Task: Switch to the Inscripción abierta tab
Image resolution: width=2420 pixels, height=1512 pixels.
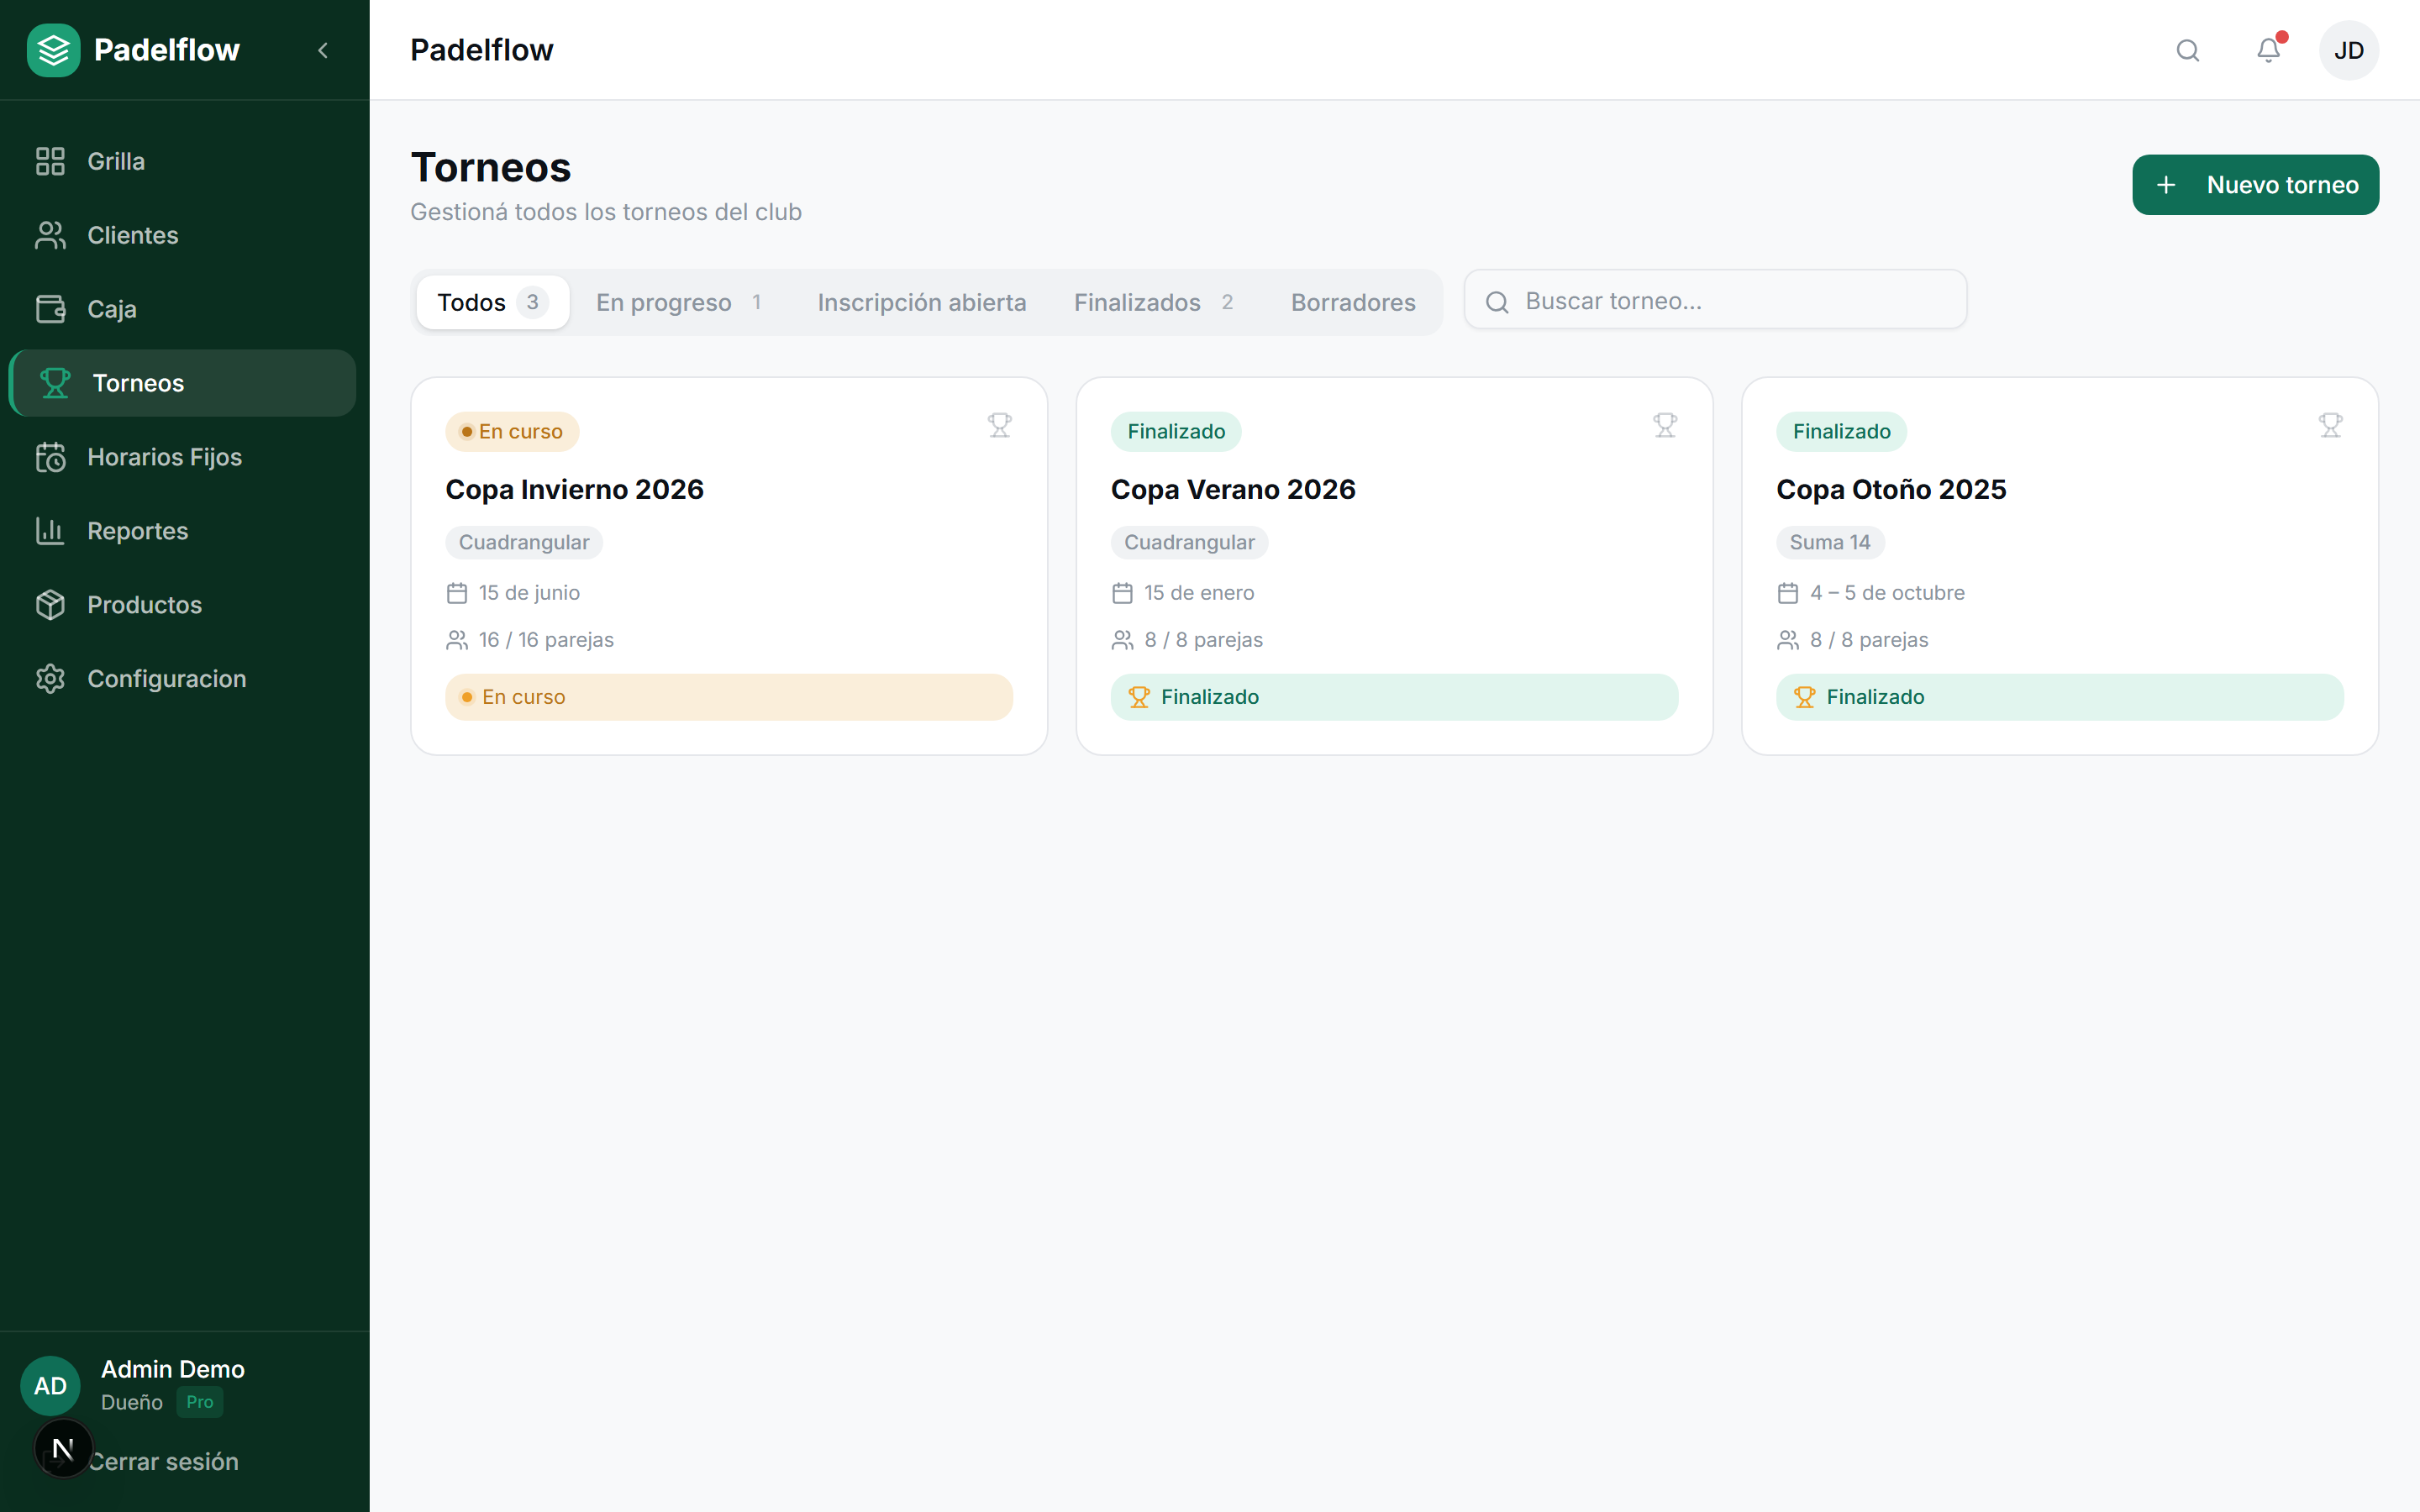Action: click(922, 302)
